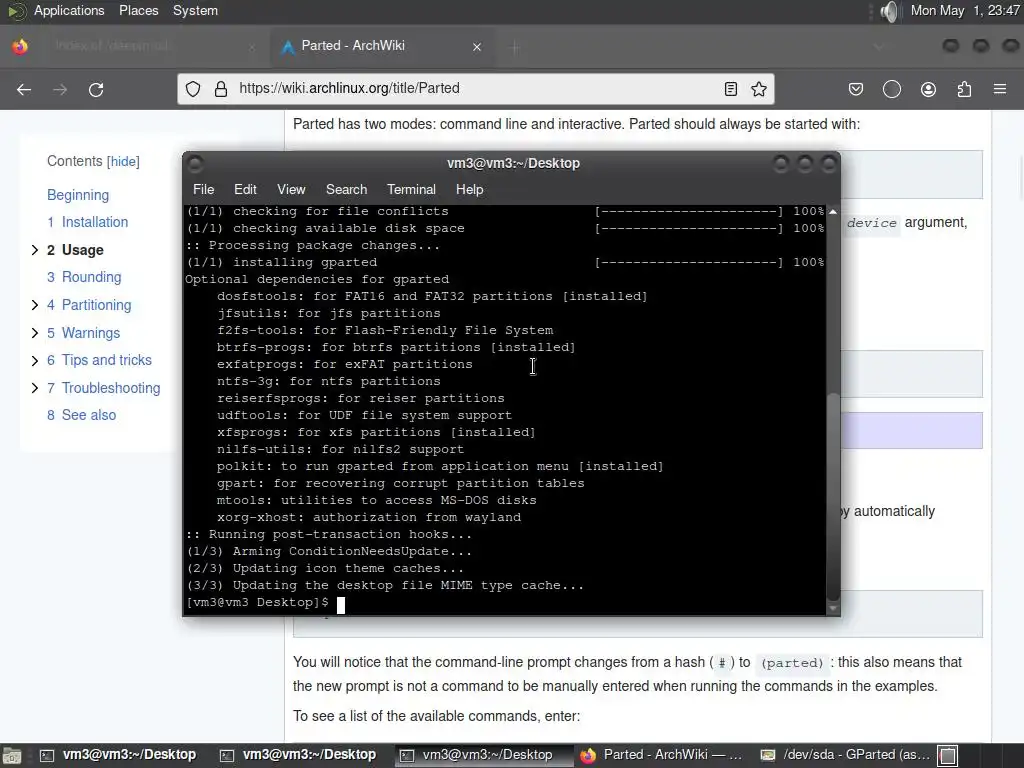
Task: Open the Firefox account icon
Action: click(928, 89)
